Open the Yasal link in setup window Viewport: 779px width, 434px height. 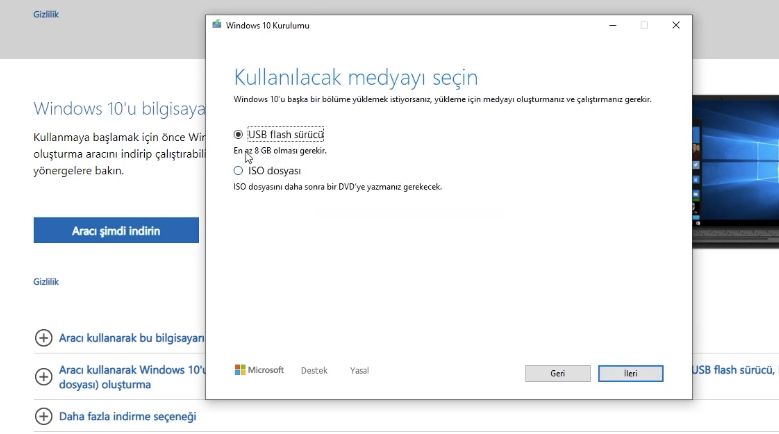pyautogui.click(x=359, y=370)
